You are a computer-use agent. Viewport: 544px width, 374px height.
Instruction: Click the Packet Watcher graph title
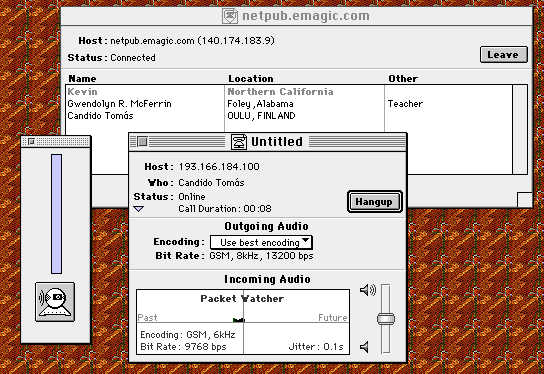(242, 298)
